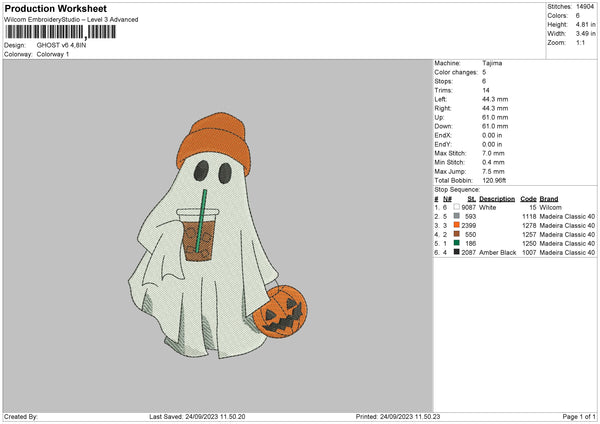Click the Max Jump value 7.5 mm

(493, 171)
